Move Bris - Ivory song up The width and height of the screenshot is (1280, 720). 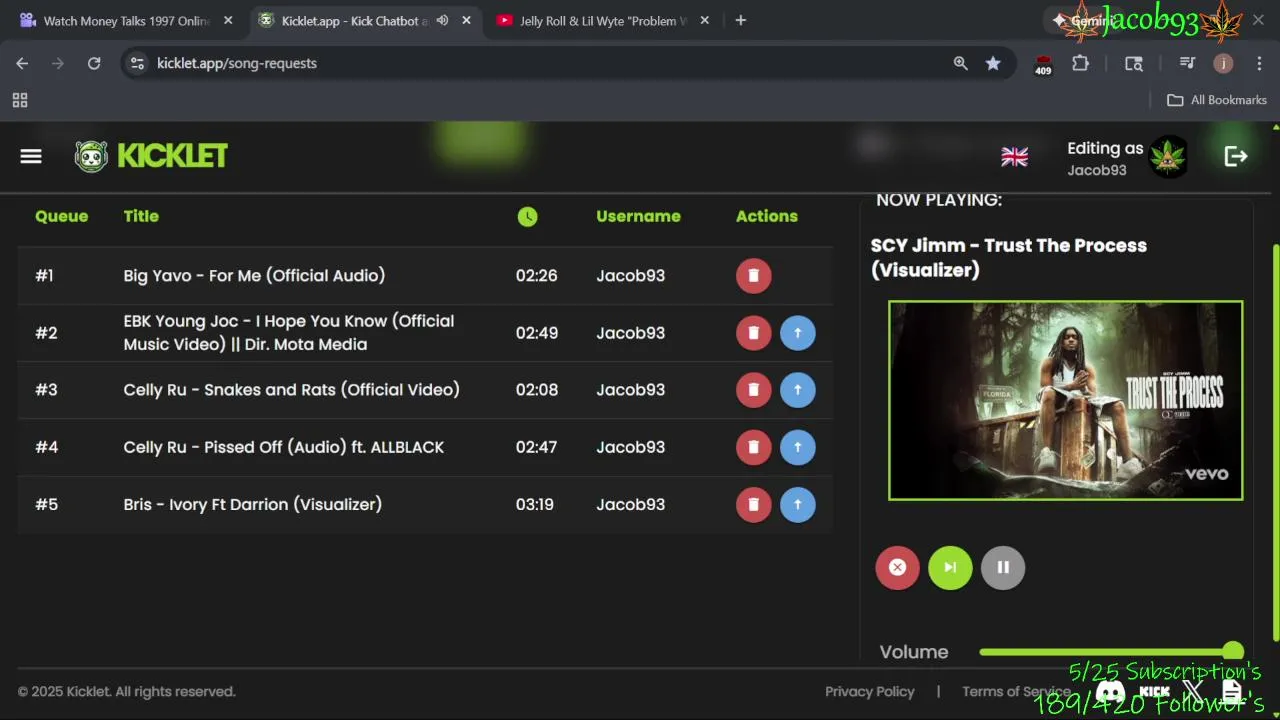click(x=797, y=505)
